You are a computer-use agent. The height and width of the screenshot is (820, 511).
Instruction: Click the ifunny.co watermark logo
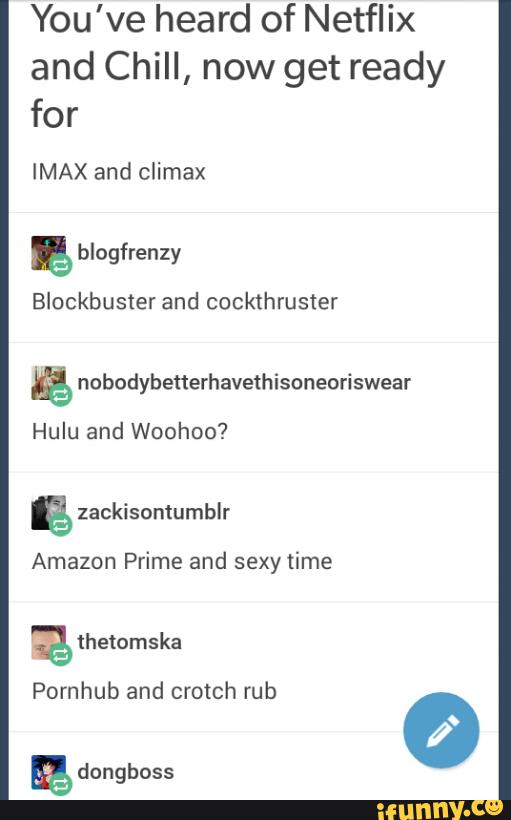point(440,810)
